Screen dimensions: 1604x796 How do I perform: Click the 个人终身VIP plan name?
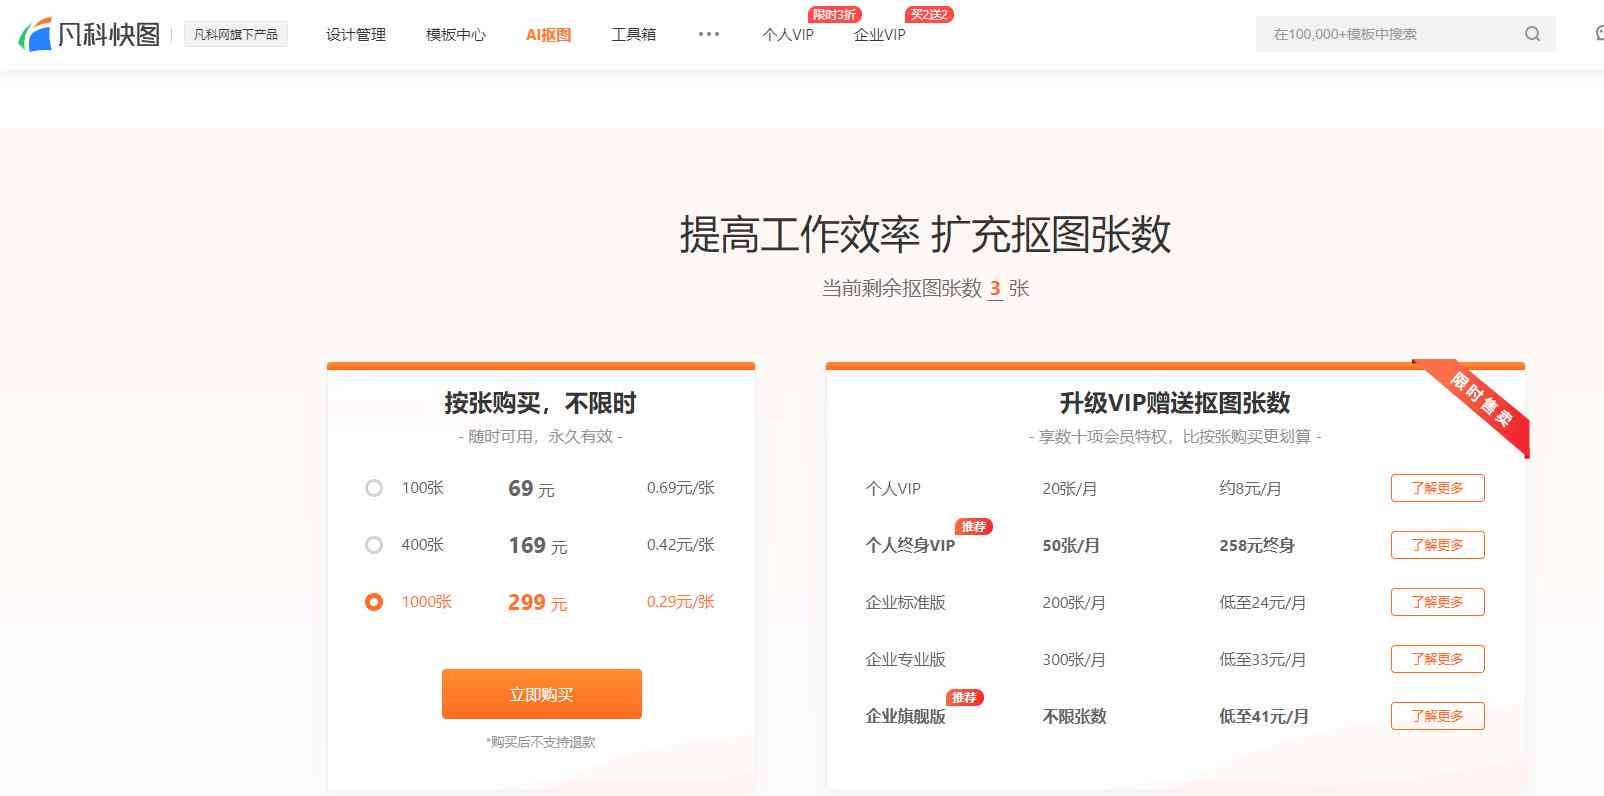[910, 546]
